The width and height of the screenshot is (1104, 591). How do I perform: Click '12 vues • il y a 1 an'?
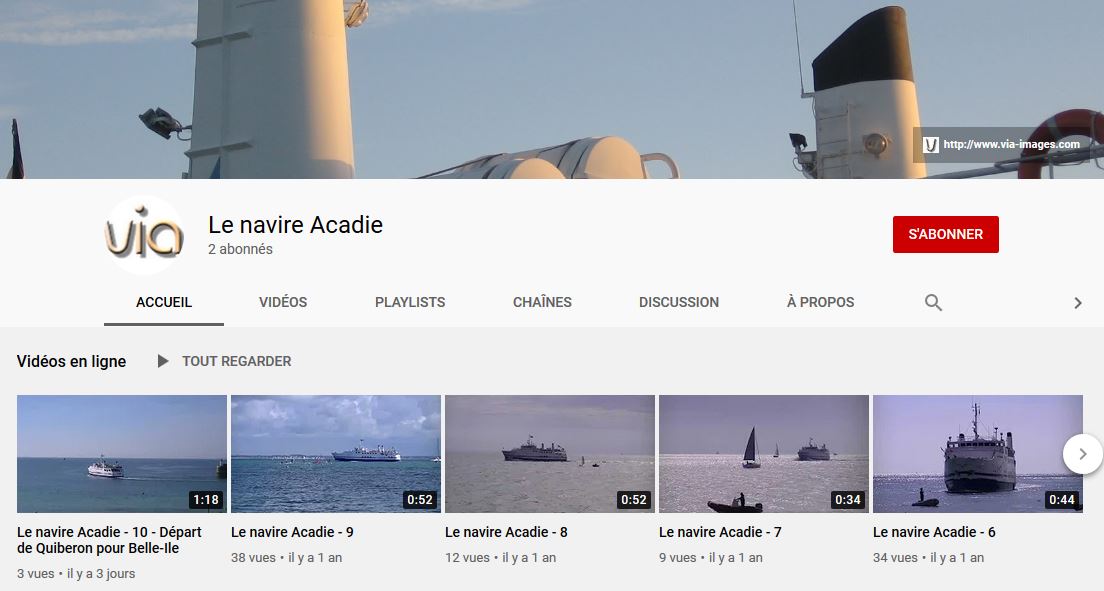501,558
